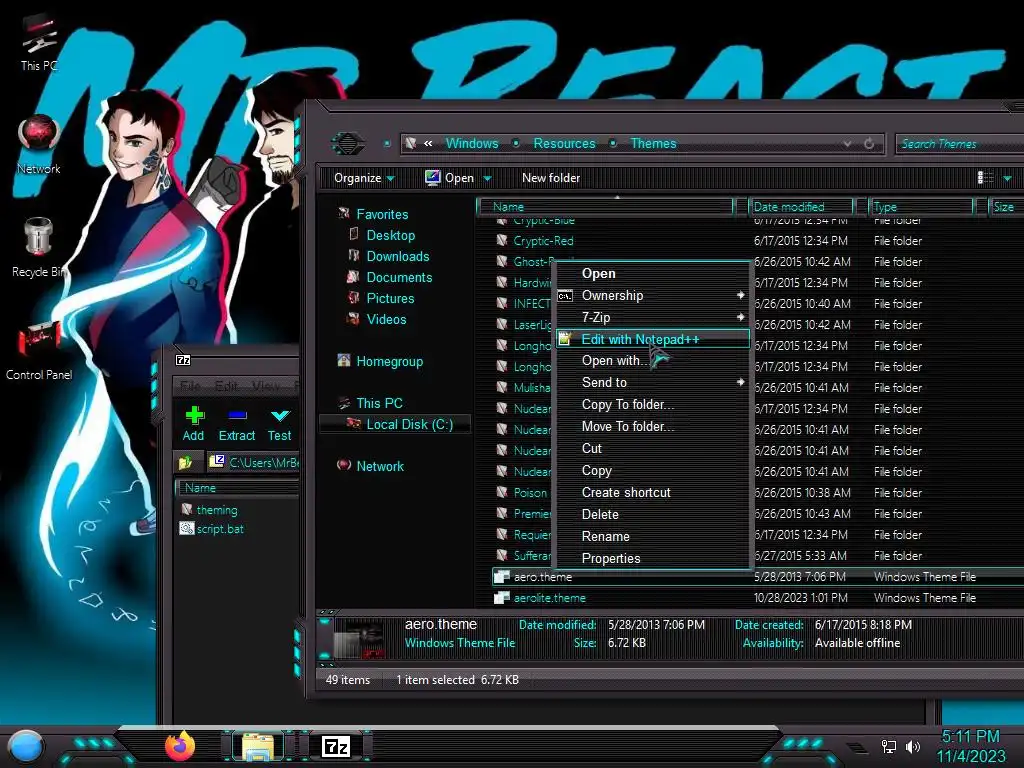Sort by the Type column header
Viewport: 1024px width, 768px height.
[x=922, y=206]
